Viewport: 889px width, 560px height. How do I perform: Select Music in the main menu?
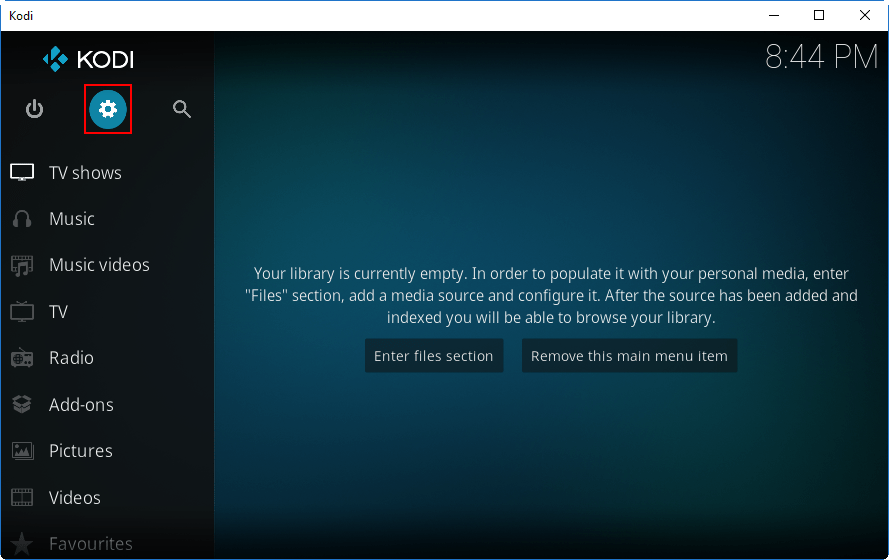coord(71,219)
